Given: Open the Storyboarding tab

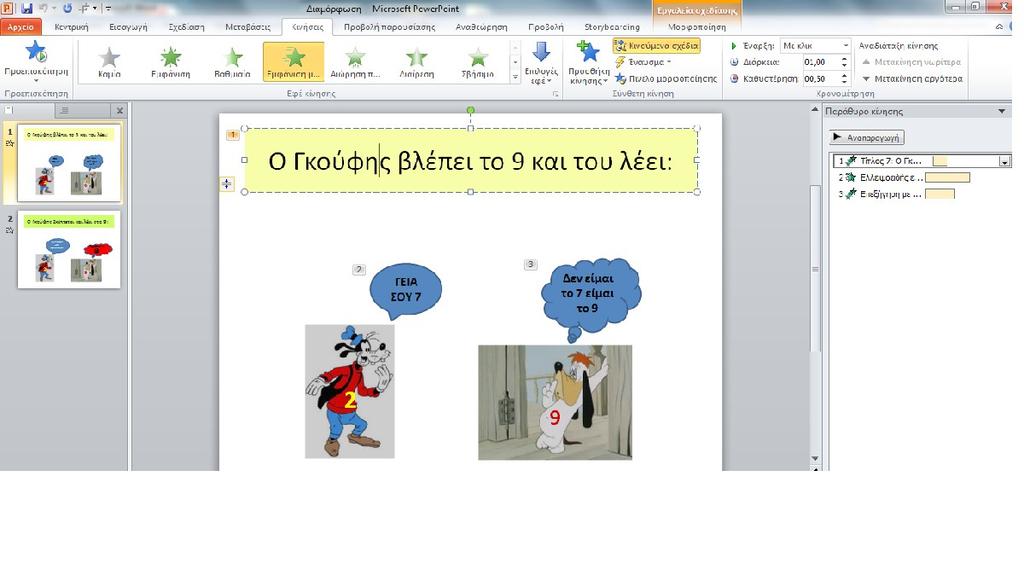Looking at the screenshot, I should (612, 27).
